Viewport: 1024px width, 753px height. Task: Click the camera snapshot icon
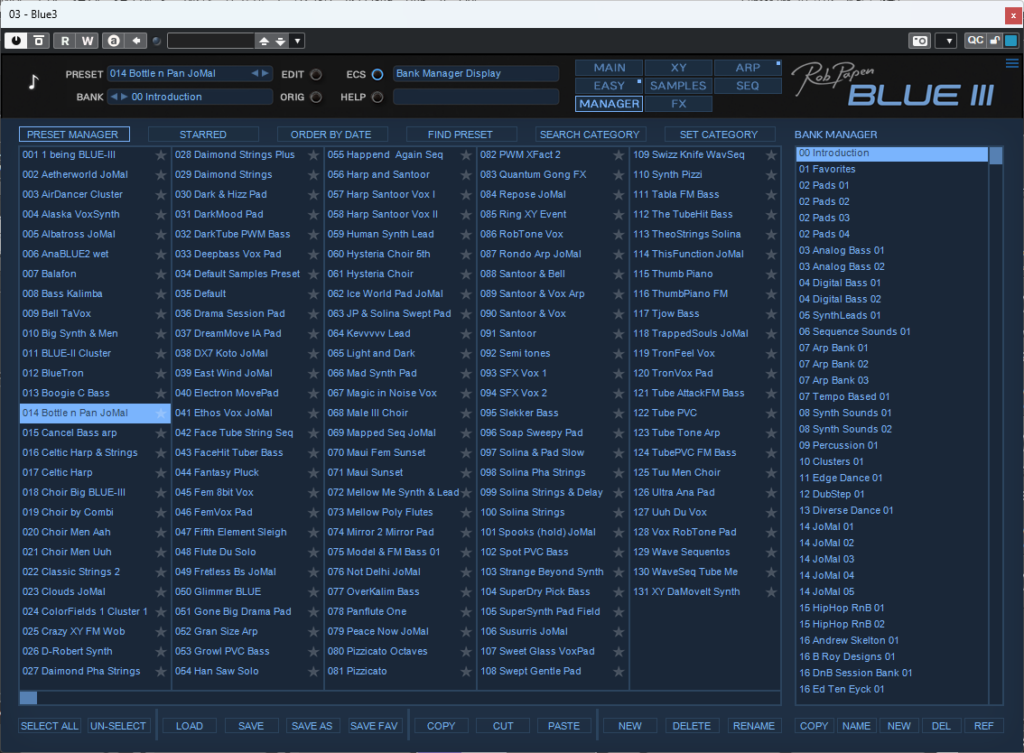919,41
